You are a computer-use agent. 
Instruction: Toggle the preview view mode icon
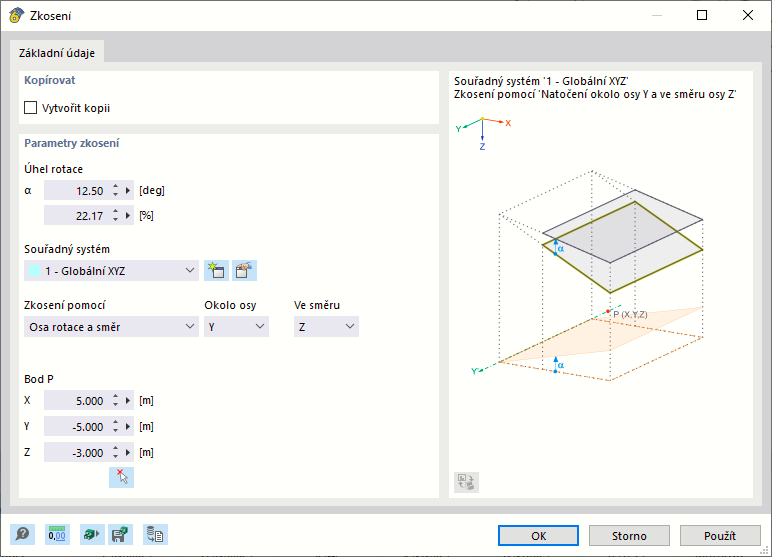[x=466, y=482]
